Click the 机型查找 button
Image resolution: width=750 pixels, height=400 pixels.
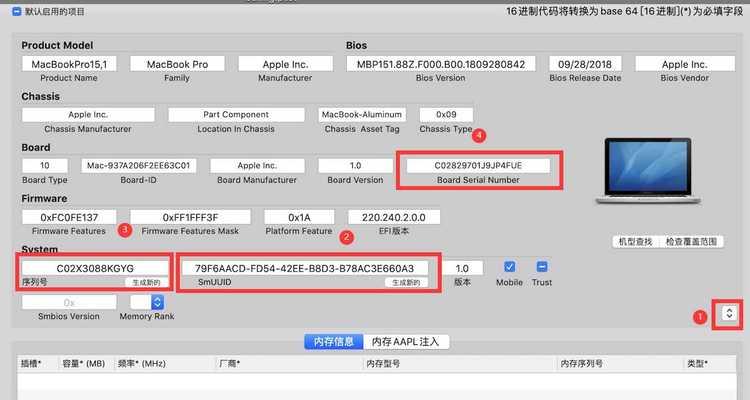point(635,242)
